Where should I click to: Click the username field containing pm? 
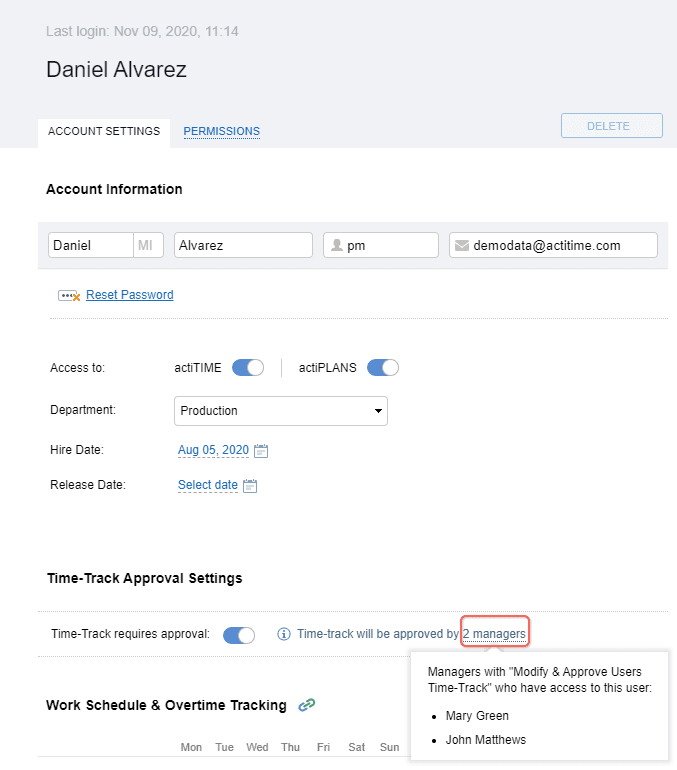click(x=380, y=245)
